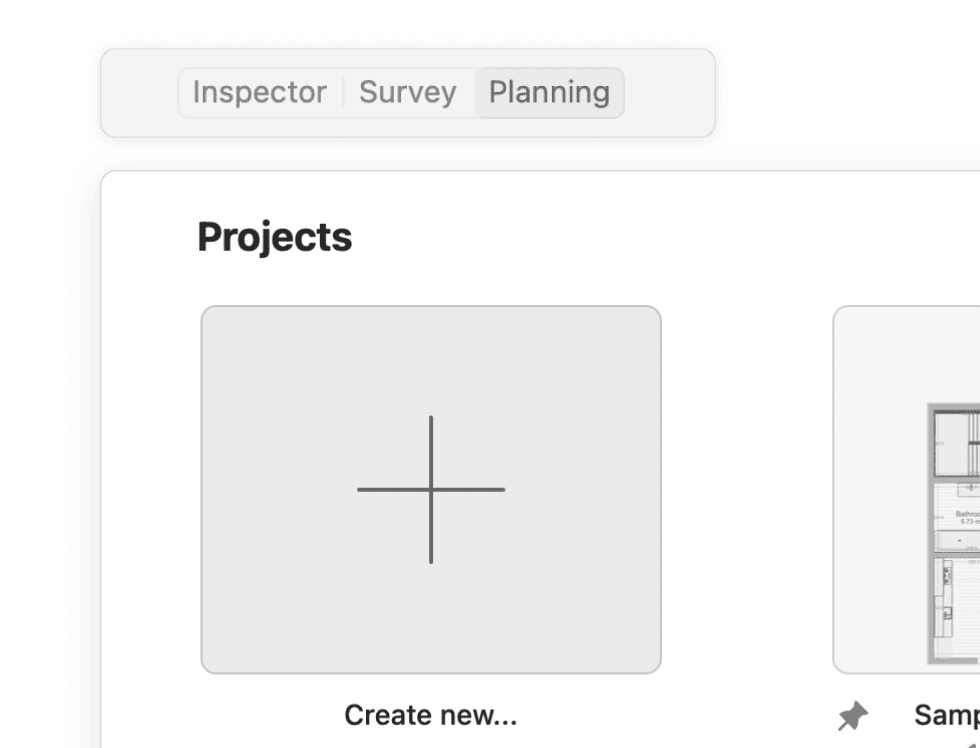Switch to the Inspector tab

point(259,93)
